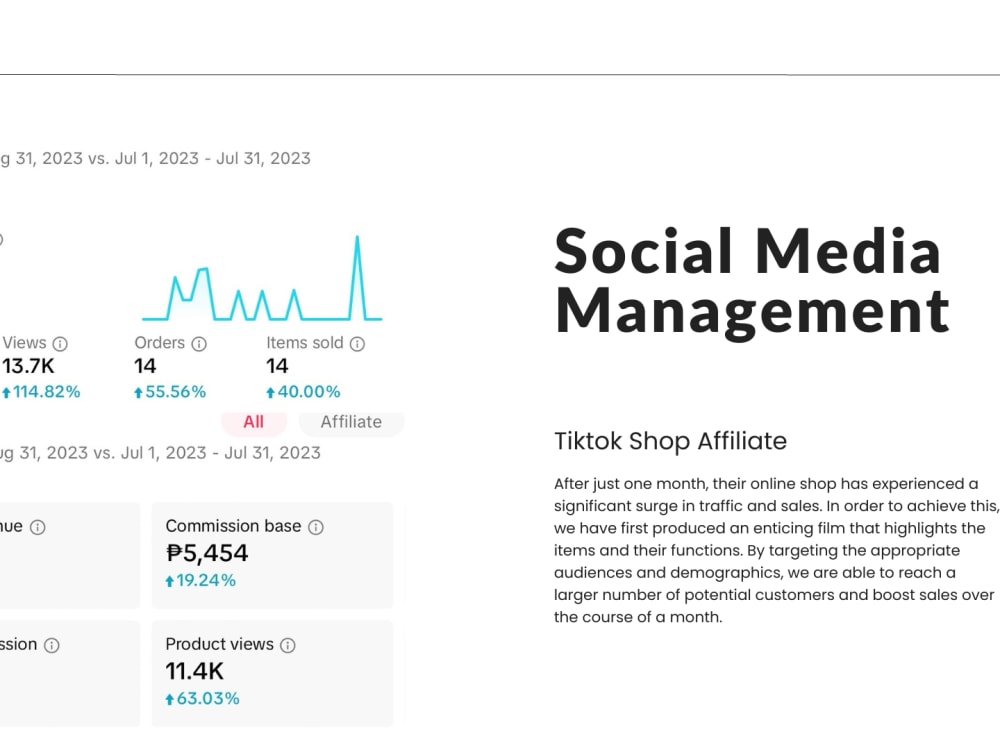This screenshot has height=750, width=1000.
Task: Open info icon next to Views
Action: point(60,344)
